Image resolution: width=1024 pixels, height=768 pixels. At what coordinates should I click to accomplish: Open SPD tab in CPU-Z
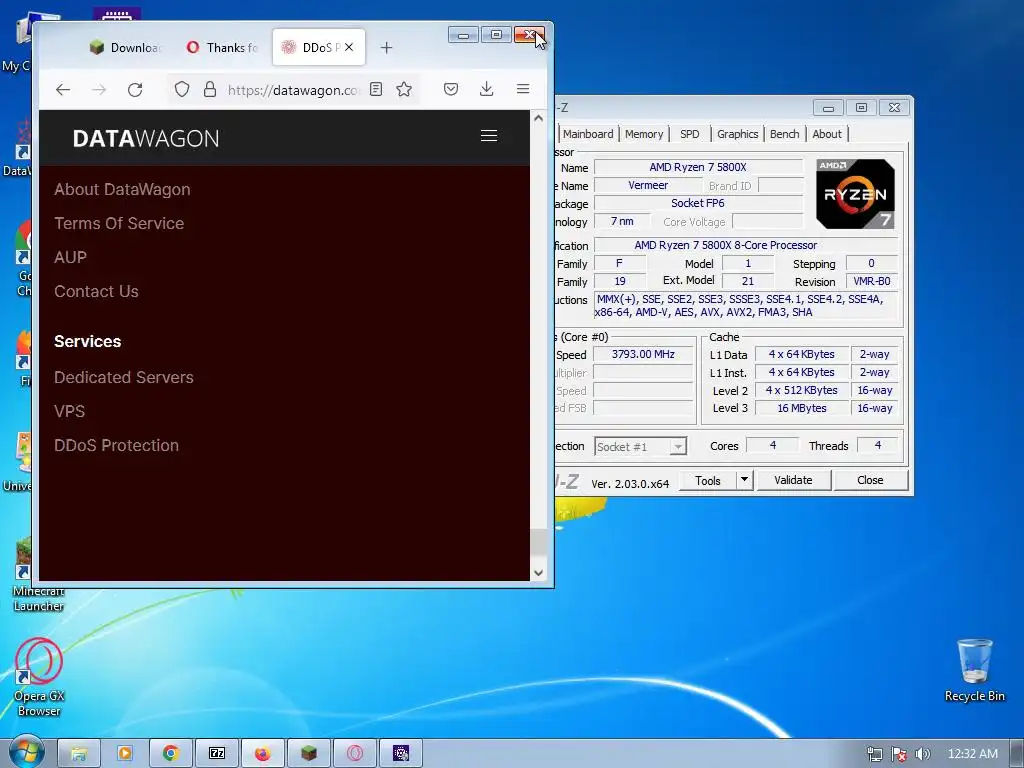click(x=690, y=134)
